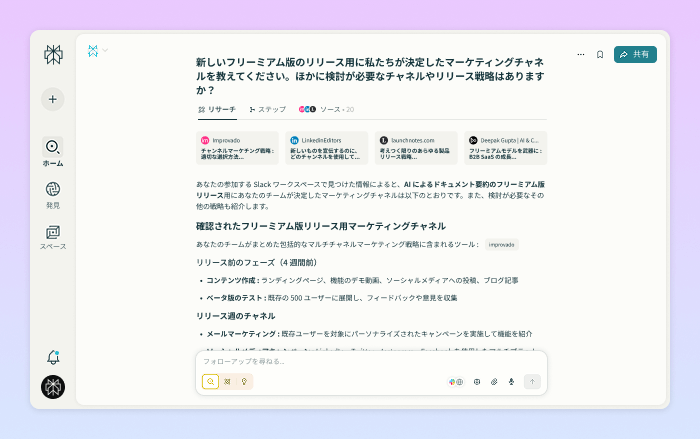Enable the lightbulb labs mode toggle
Image resolution: width=700 pixels, height=439 pixels.
(x=244, y=381)
